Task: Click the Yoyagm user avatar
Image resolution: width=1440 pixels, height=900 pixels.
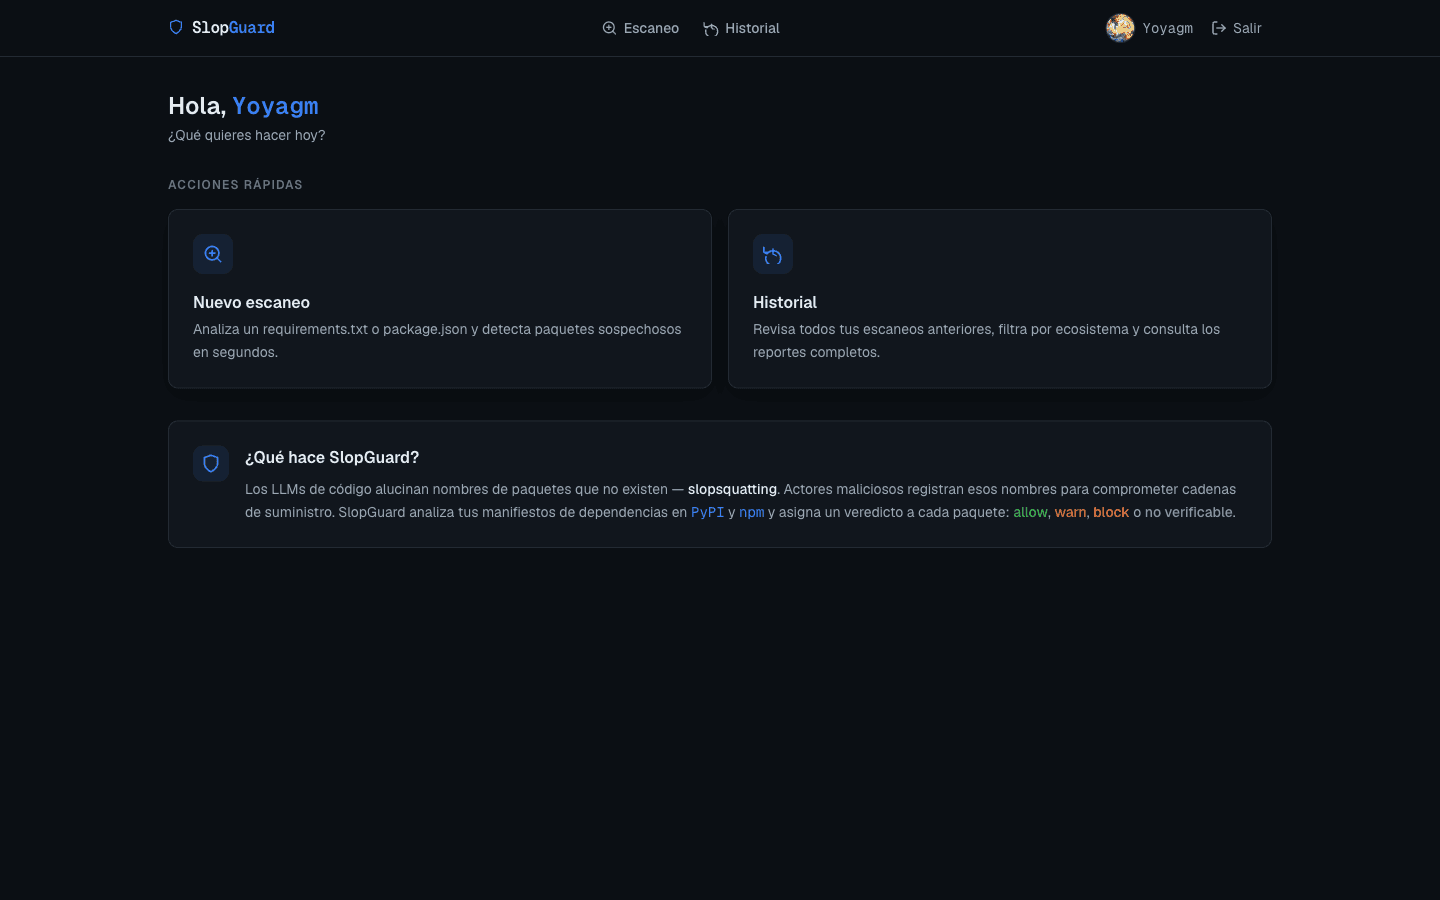Action: pos(1120,28)
